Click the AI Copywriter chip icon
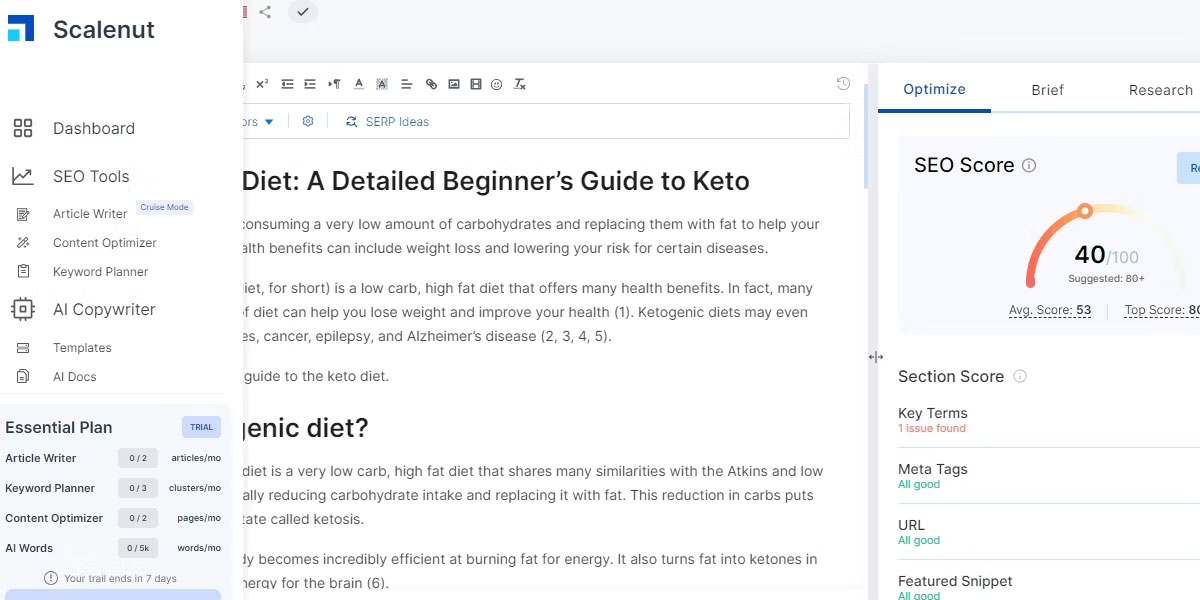 click(x=23, y=309)
